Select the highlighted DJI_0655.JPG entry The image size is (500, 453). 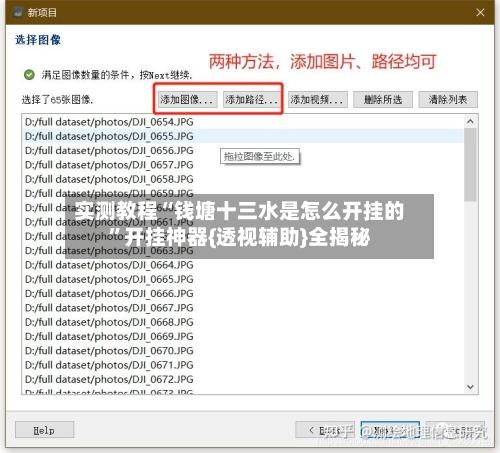[243, 136]
